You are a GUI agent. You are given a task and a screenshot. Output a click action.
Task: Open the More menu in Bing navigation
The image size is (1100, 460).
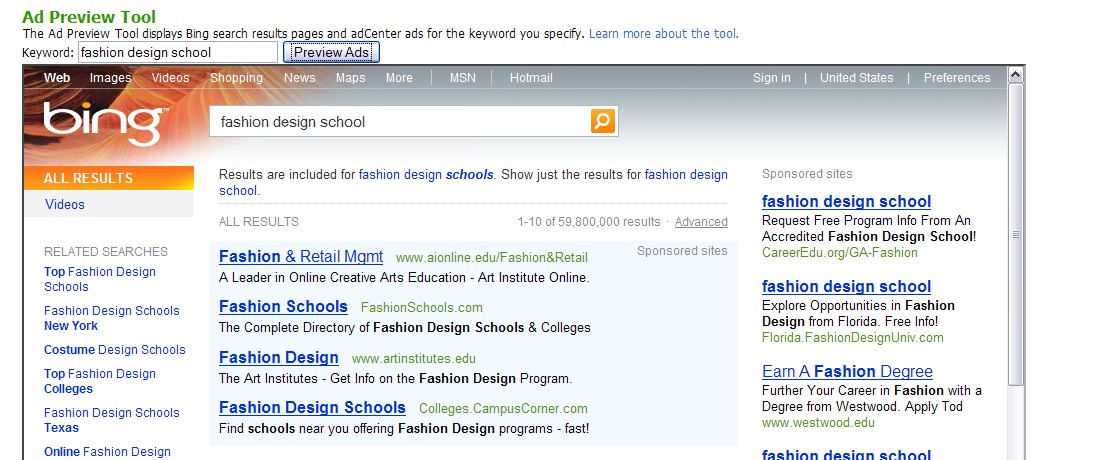(399, 78)
